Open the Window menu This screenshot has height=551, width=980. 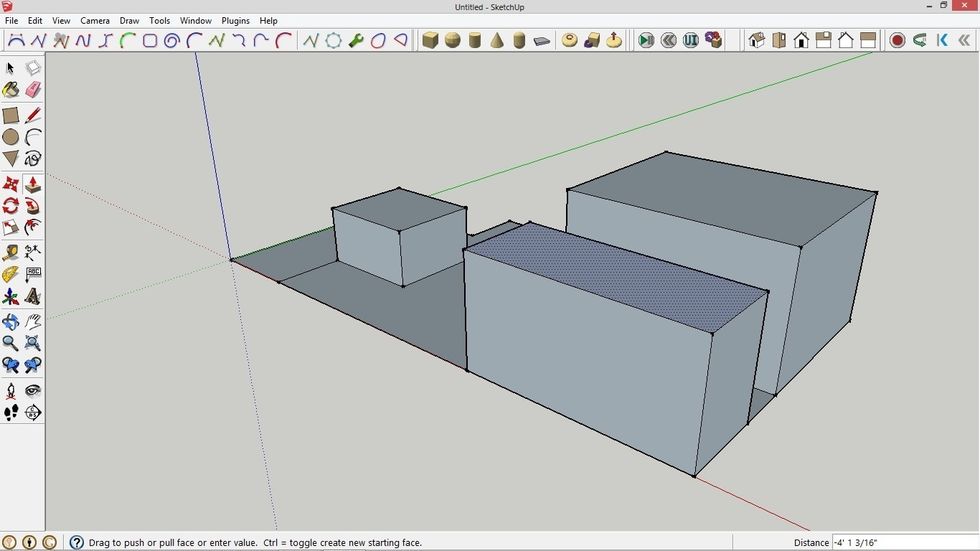[195, 20]
